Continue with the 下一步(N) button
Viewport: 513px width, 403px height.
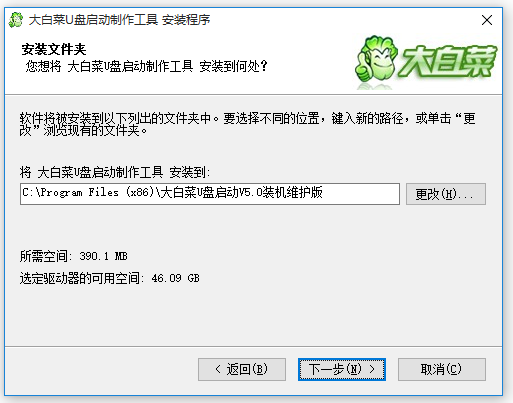pos(342,369)
